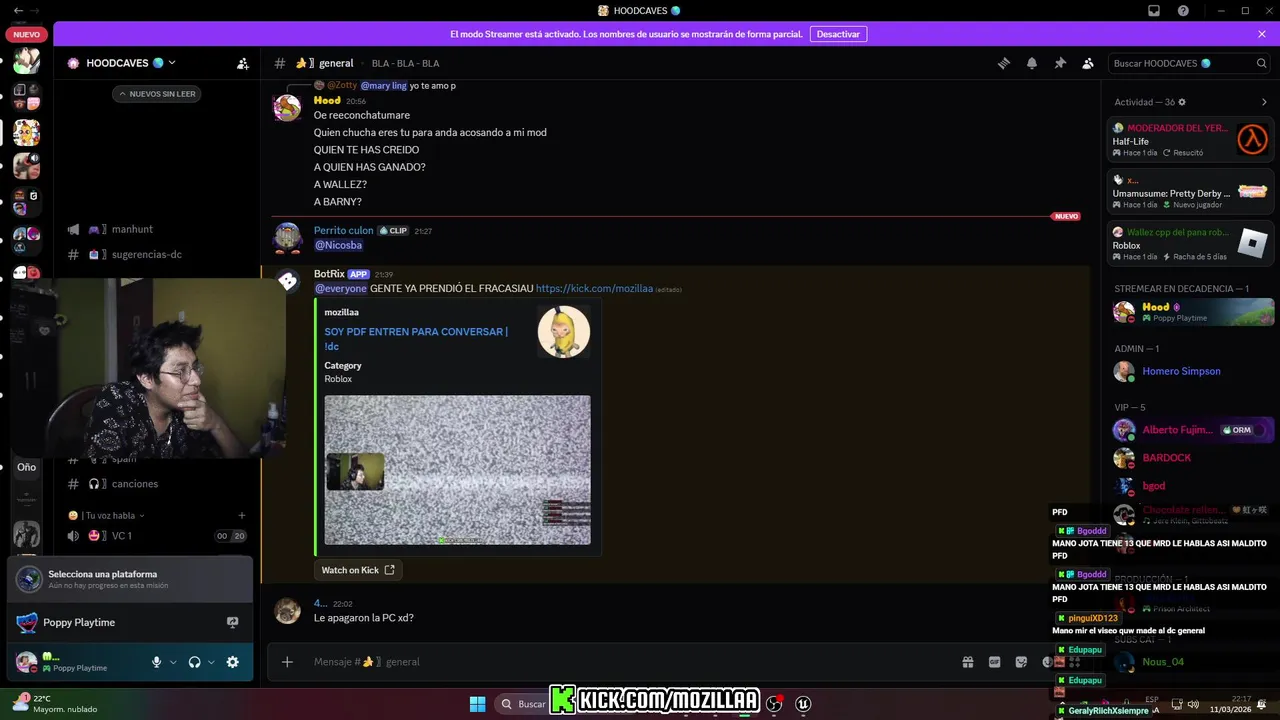Open user settings gear icon
This screenshot has width=1280, height=720.
(233, 662)
